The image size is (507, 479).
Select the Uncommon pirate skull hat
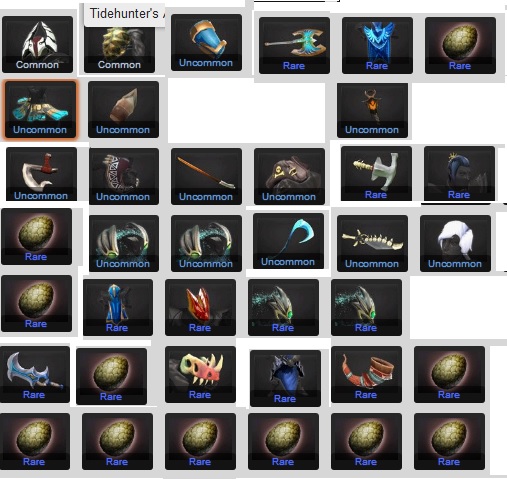tap(289, 176)
